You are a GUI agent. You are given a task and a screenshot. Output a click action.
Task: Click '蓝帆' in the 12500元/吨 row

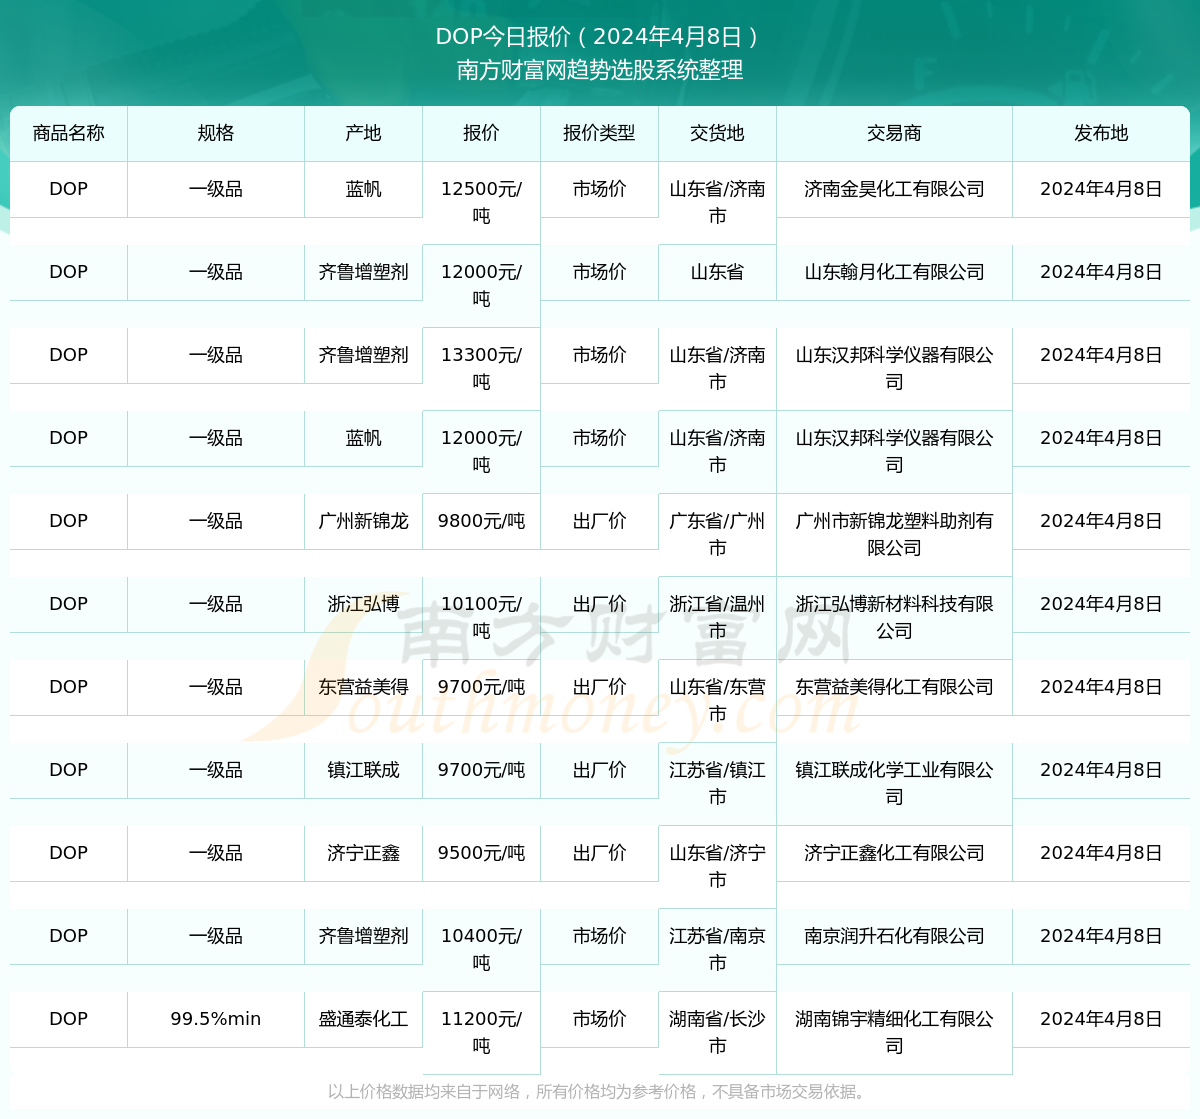pos(364,189)
